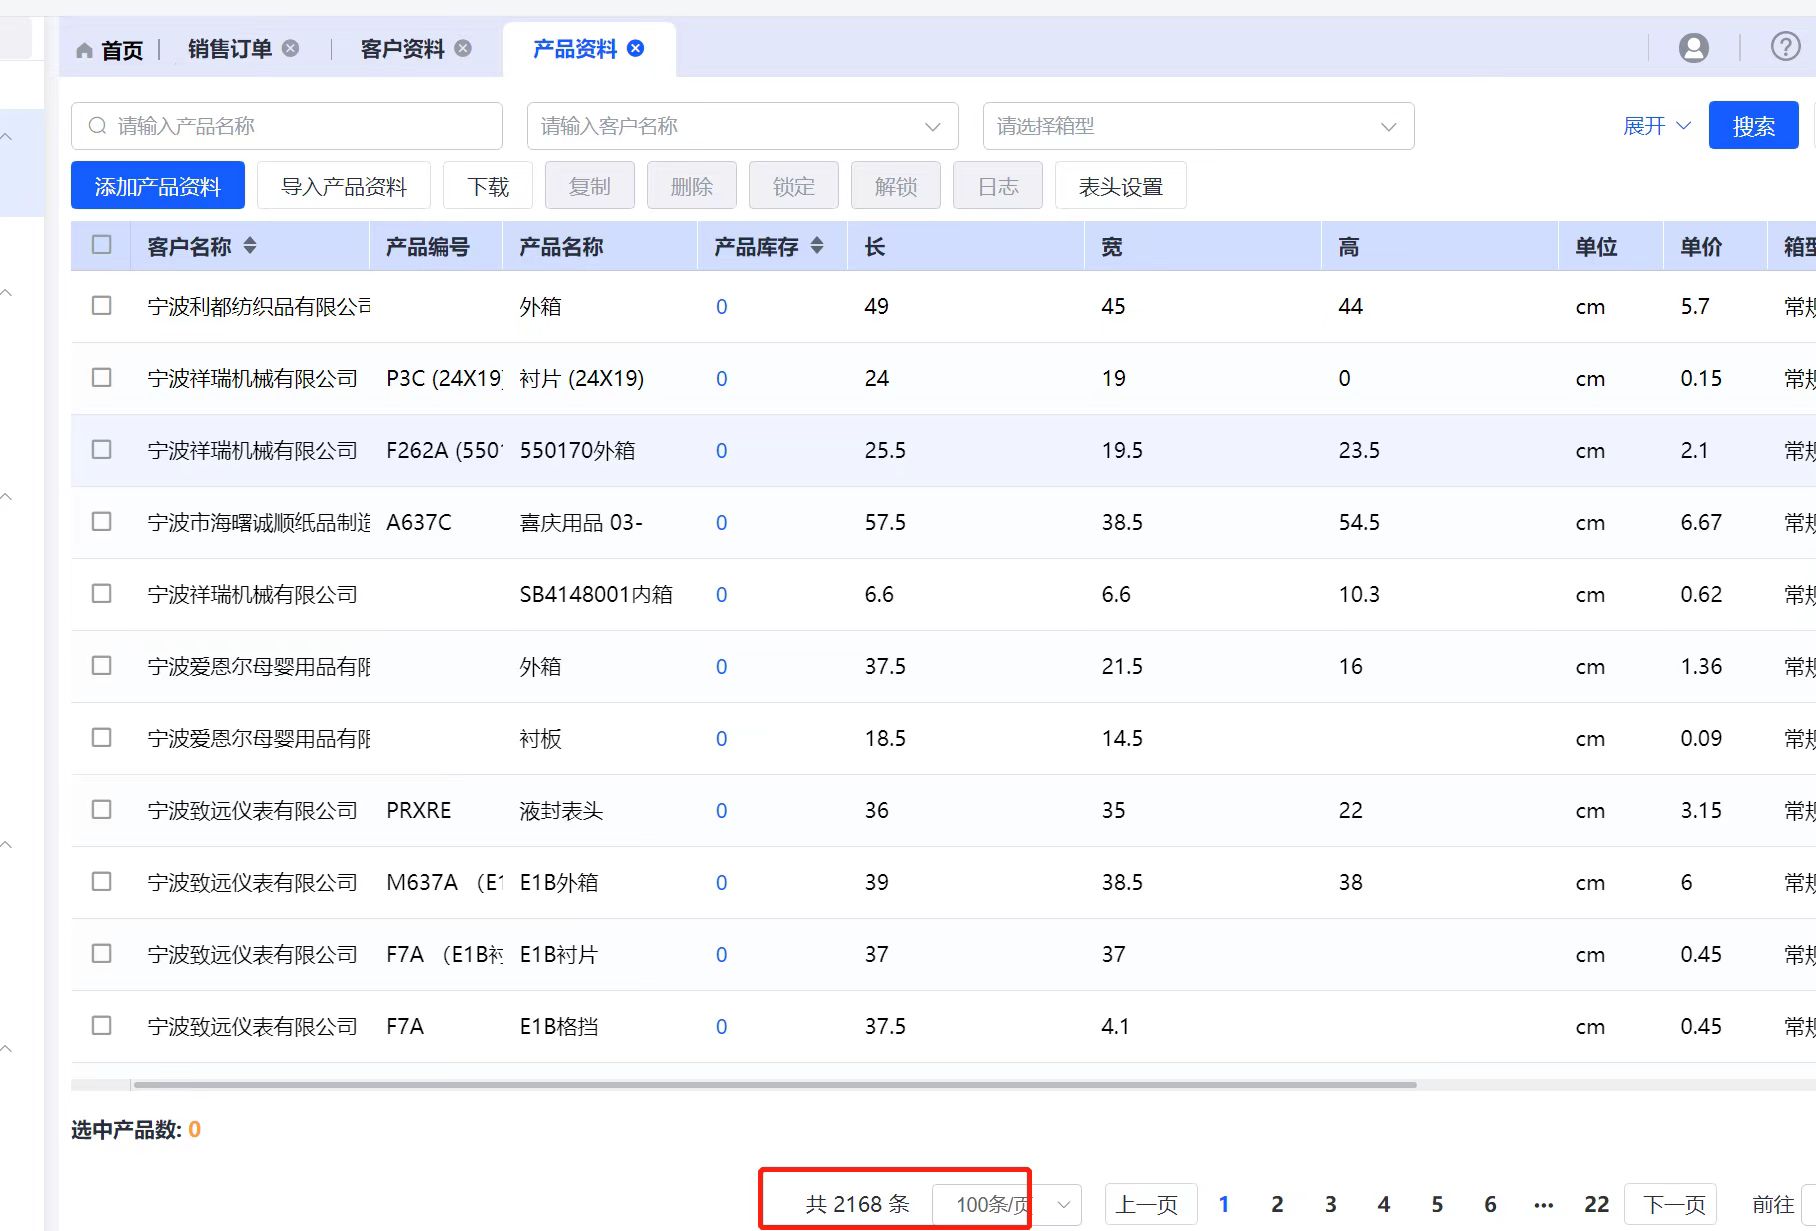Open the 请输入客户名称 dropdown
The image size is (1816, 1231).
point(742,126)
